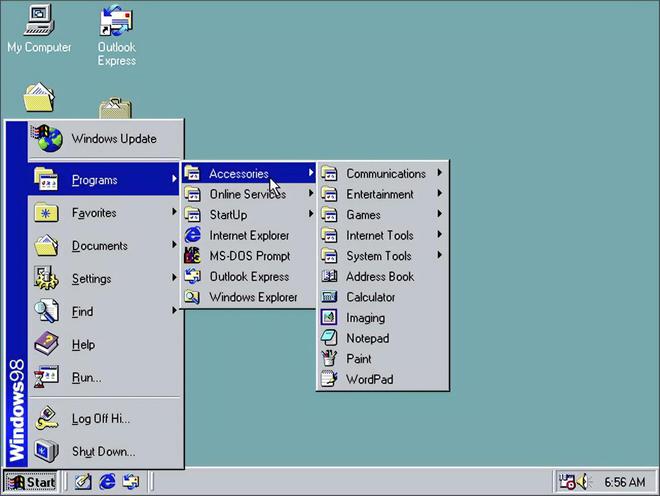Click the Task Scheduler tray icon
This screenshot has height=496, width=660.
tap(567, 481)
